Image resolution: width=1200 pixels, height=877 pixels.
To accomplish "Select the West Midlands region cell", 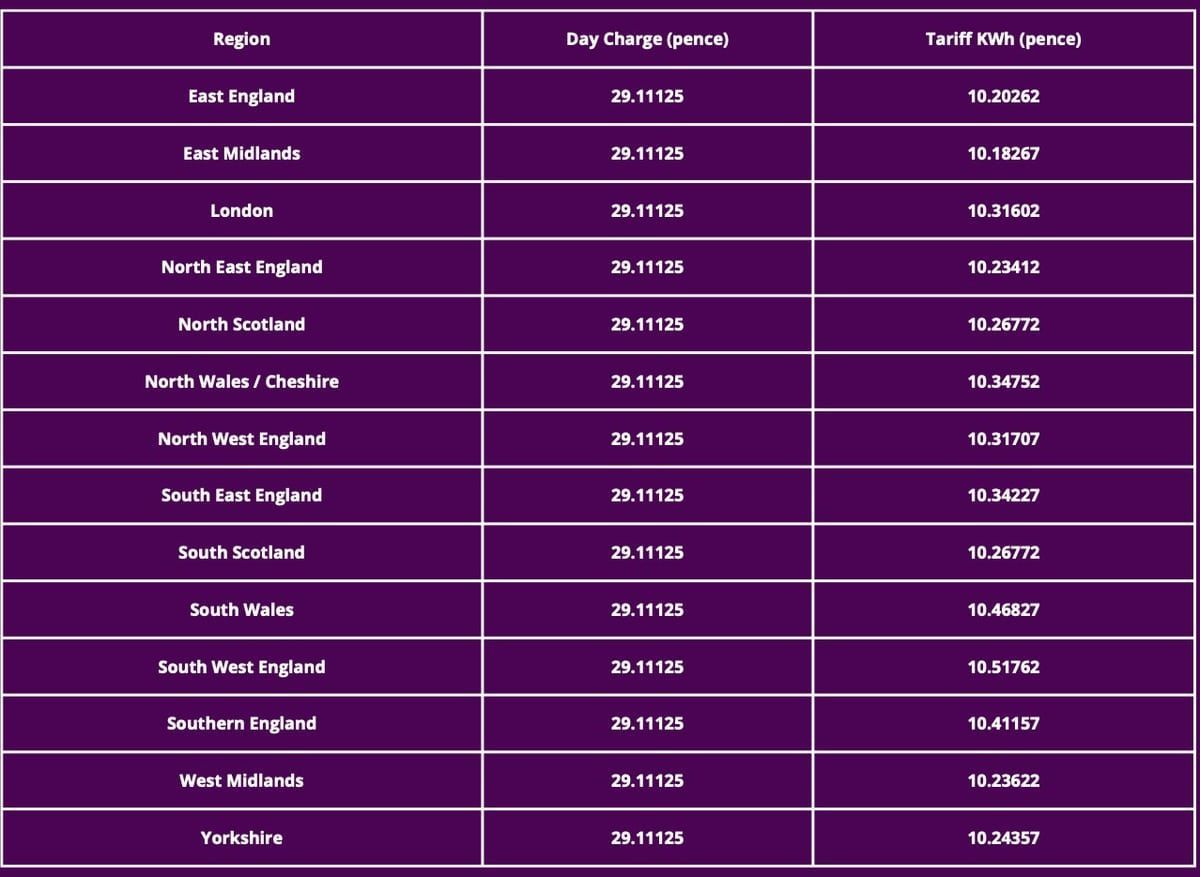I will (x=241, y=780).
